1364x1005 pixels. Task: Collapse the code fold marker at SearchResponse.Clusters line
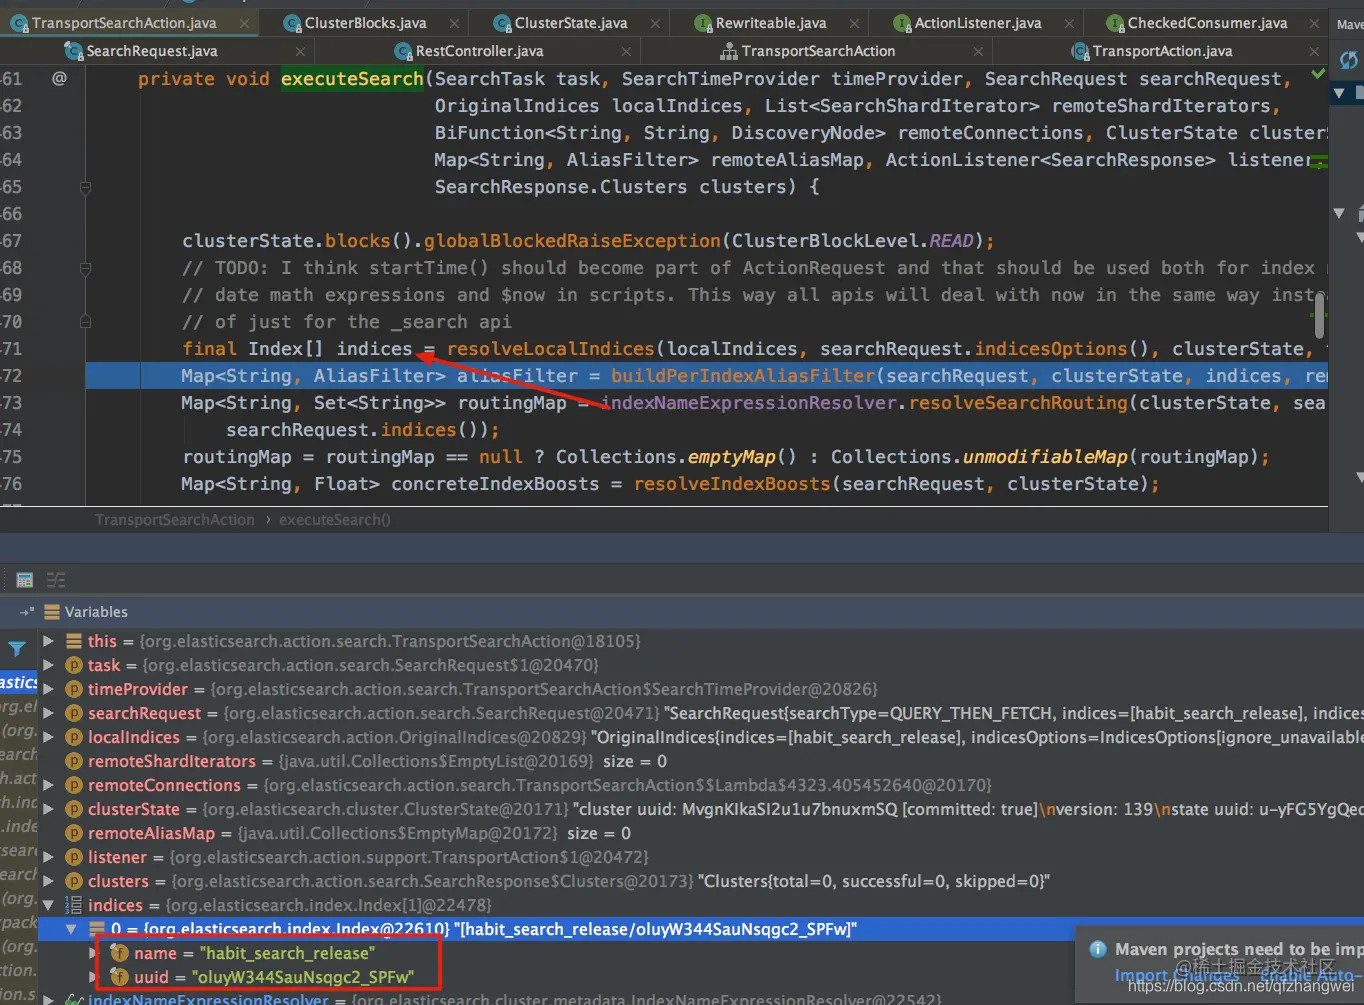85,187
